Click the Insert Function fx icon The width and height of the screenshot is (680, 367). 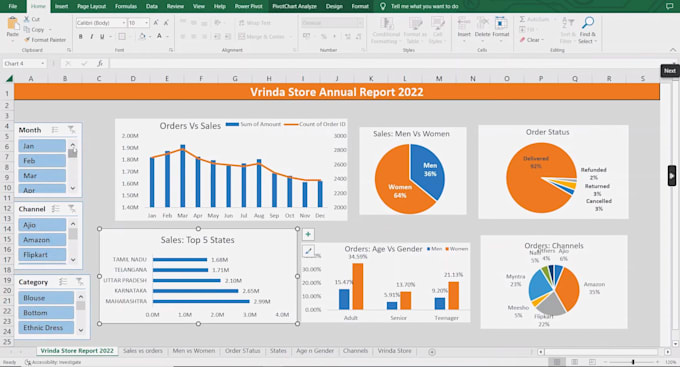click(x=100, y=63)
